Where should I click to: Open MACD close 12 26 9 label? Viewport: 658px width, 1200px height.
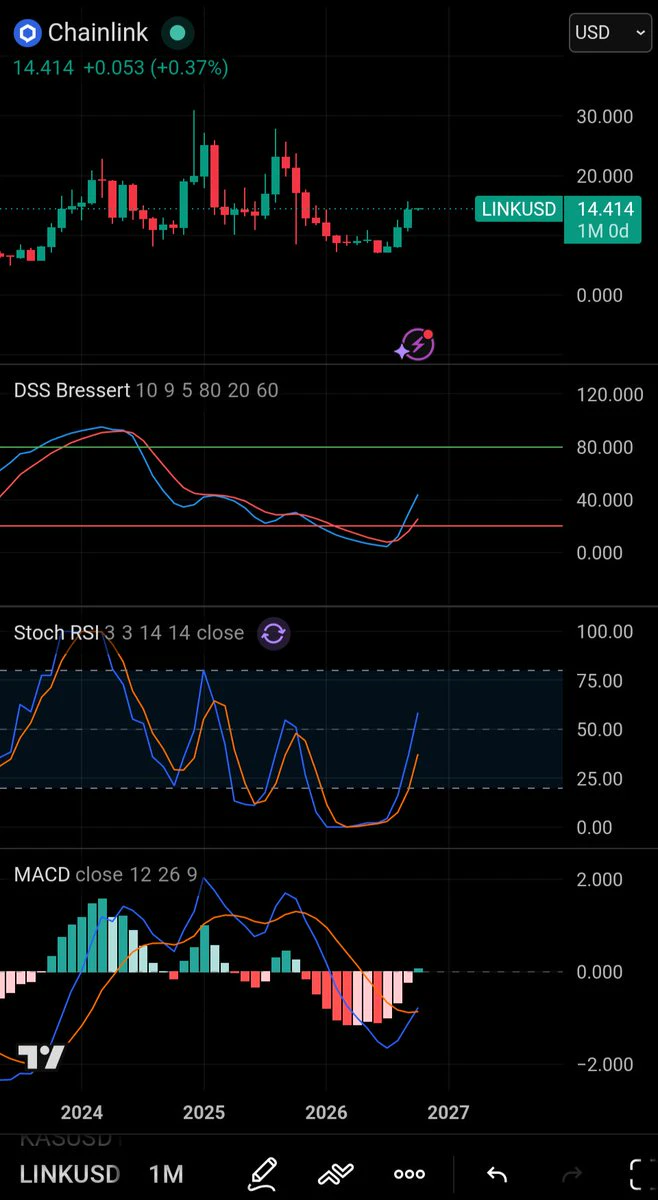pos(106,875)
